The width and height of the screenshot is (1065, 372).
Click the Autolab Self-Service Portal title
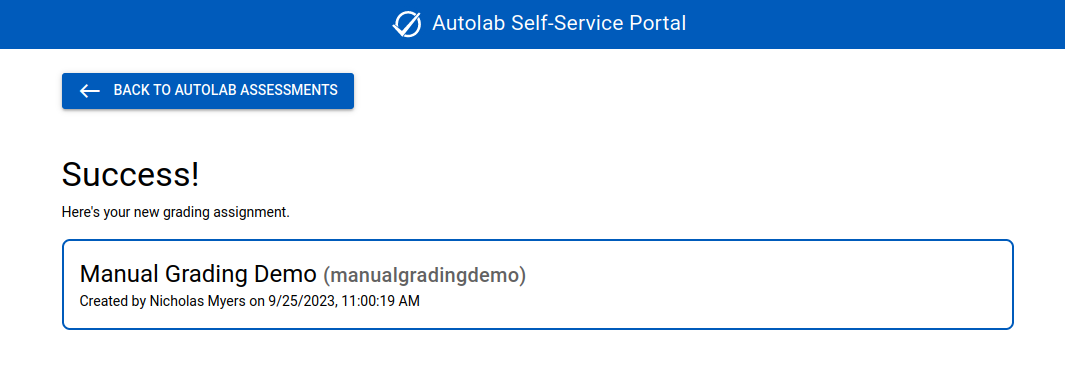559,24
